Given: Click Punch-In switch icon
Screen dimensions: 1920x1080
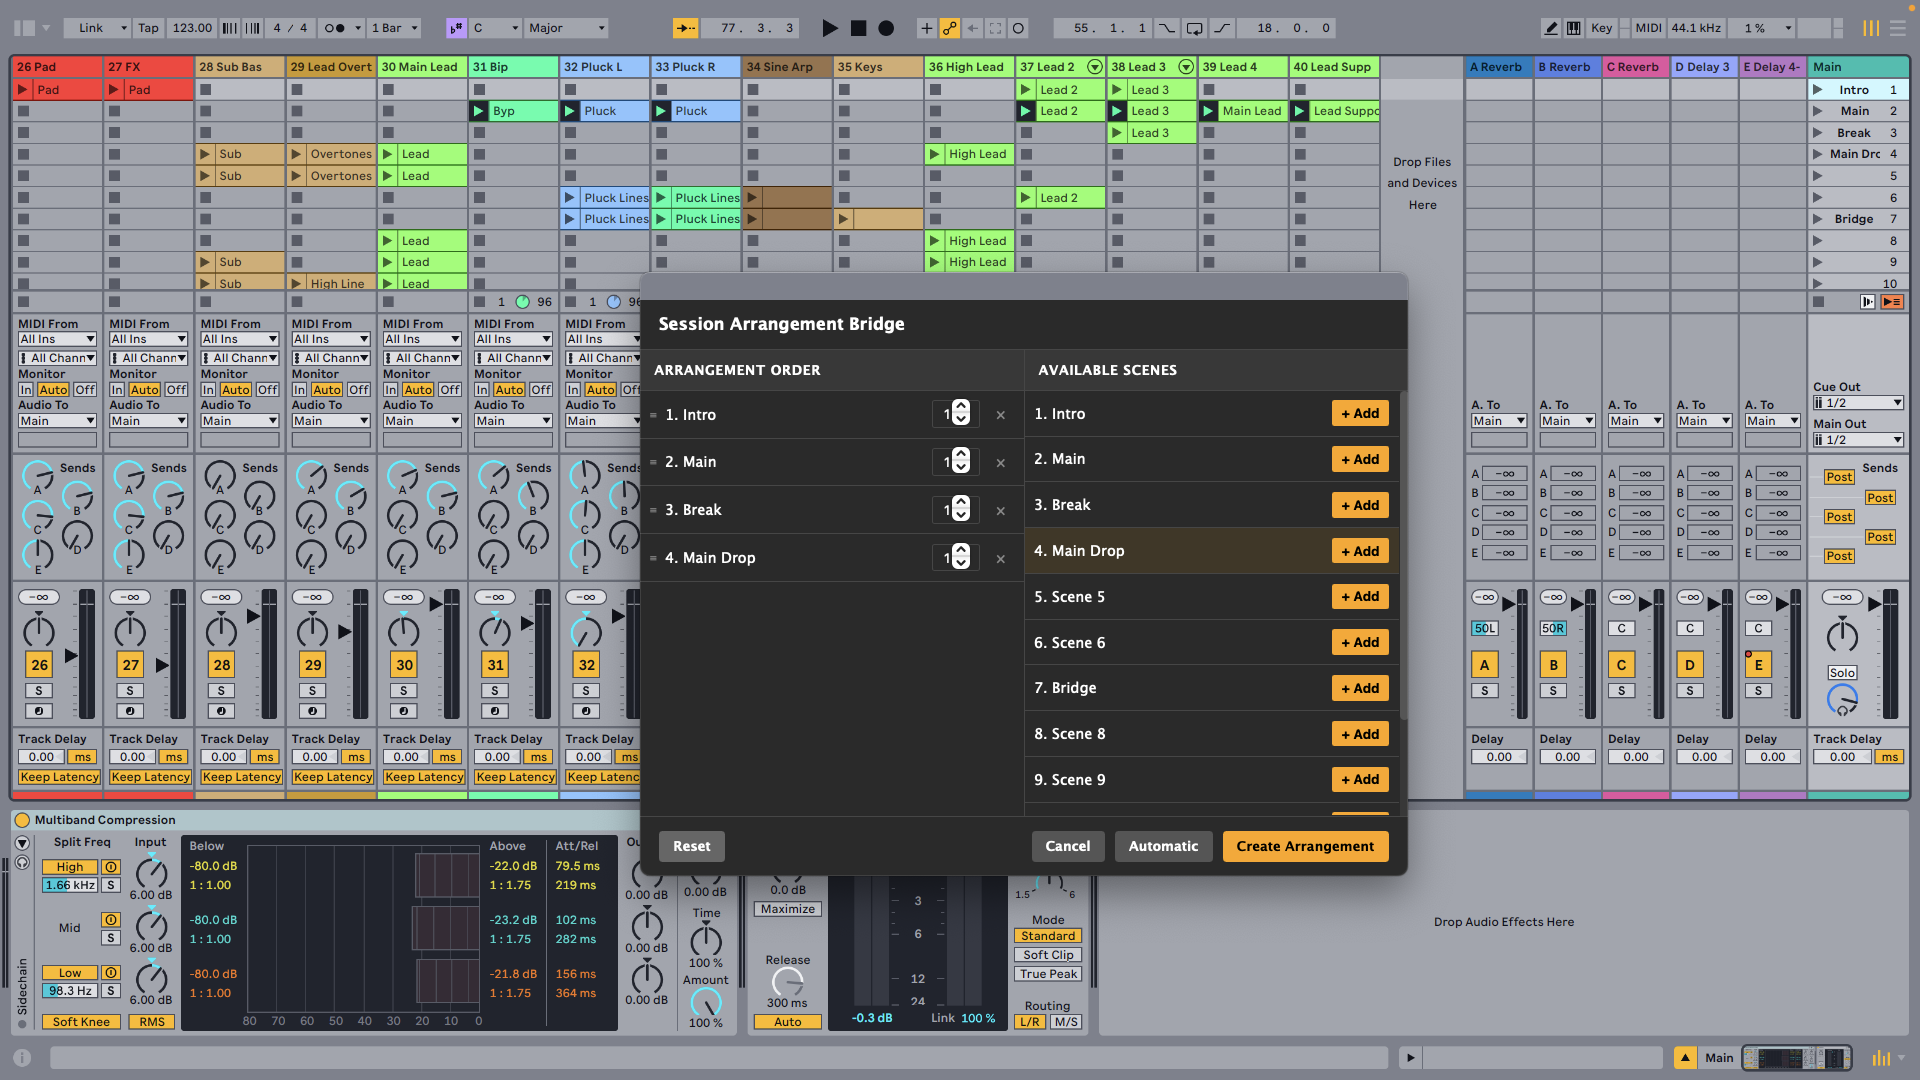Looking at the screenshot, I should pos(1166,28).
